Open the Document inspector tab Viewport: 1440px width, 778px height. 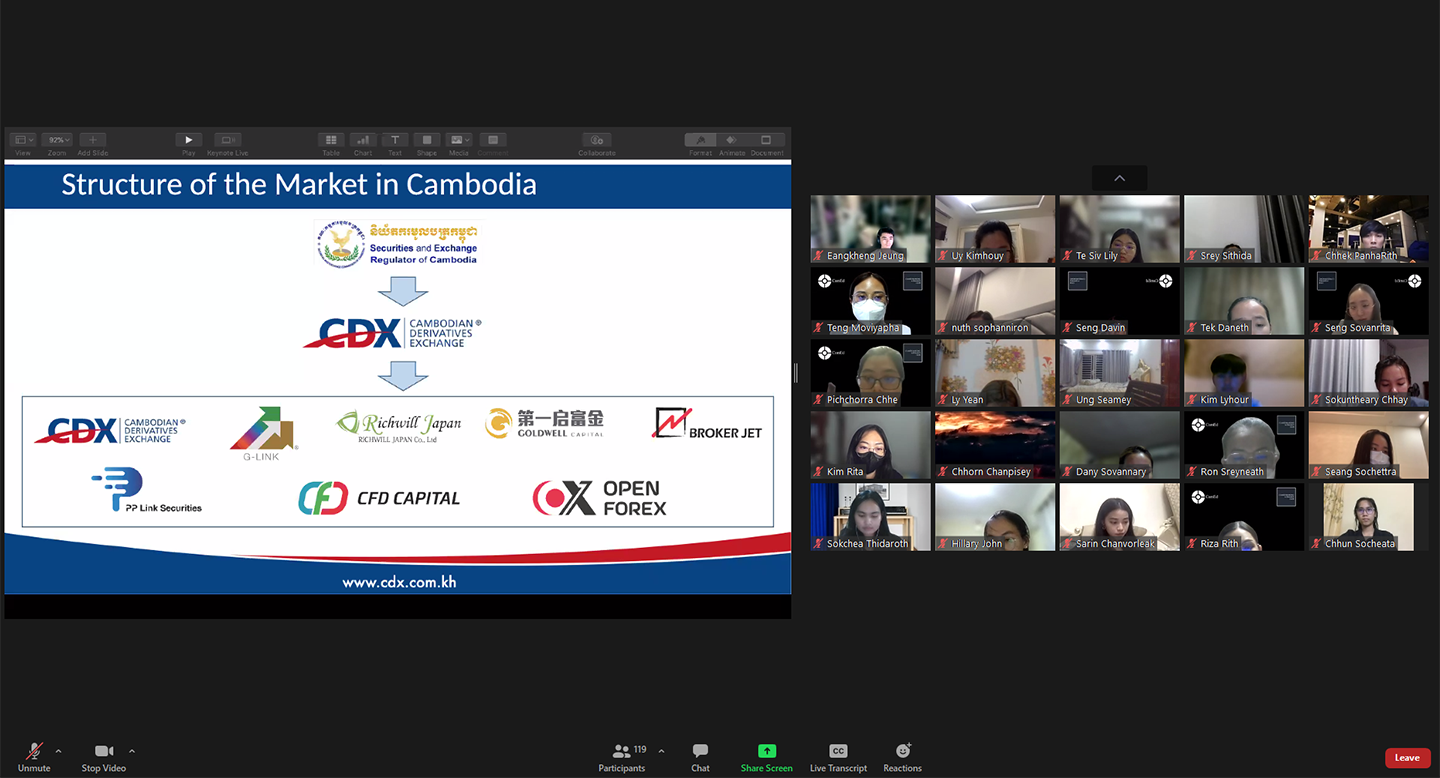(x=766, y=140)
